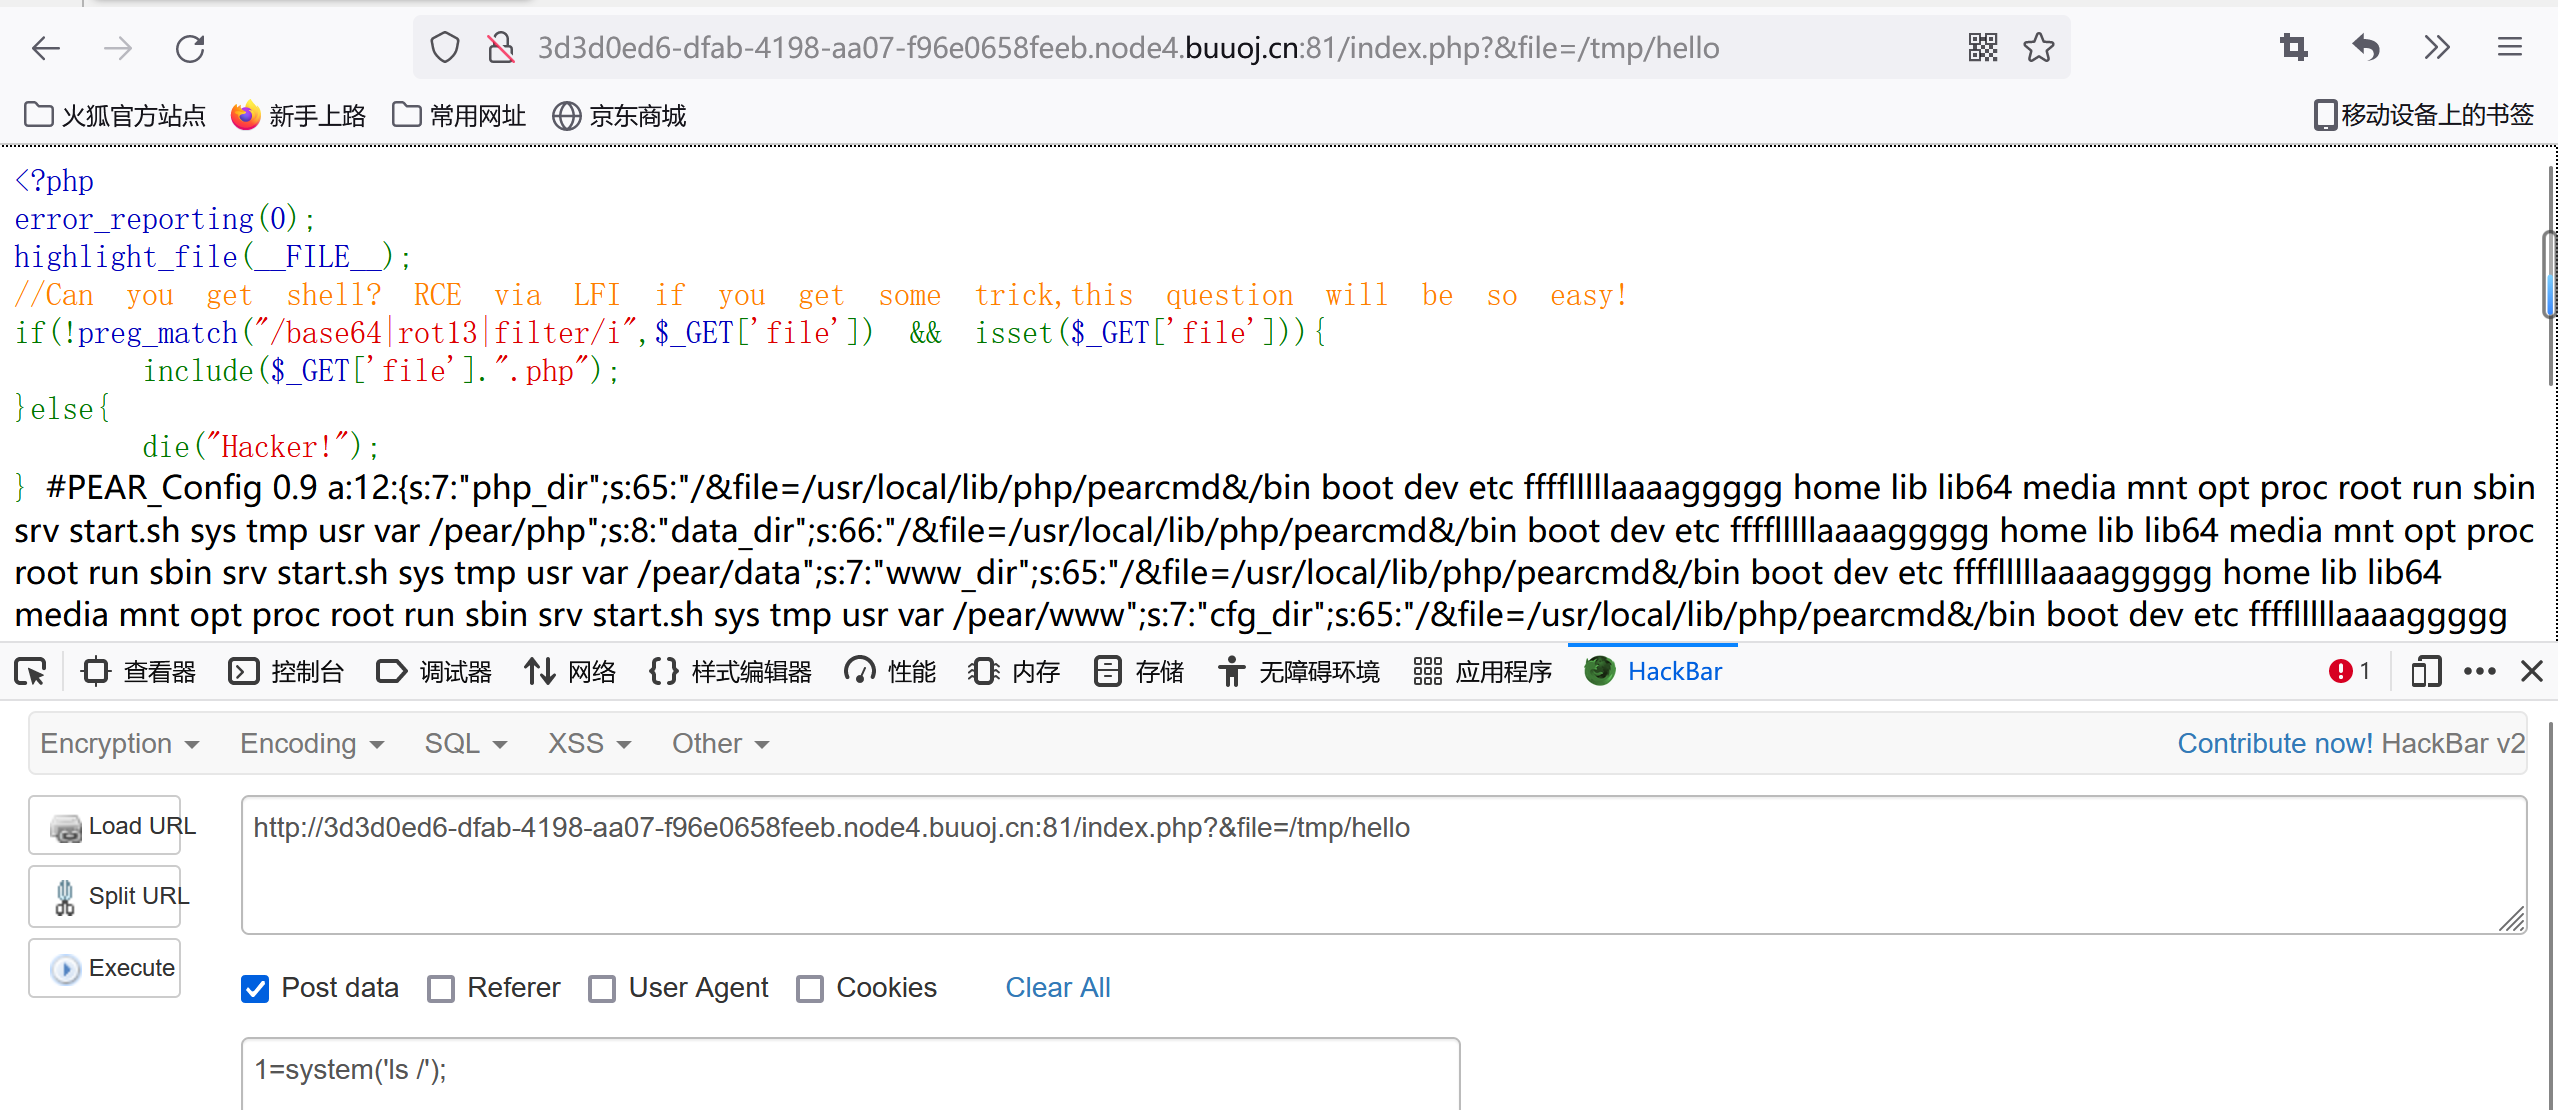
Task: Enable the Referer checkbox
Action: [441, 989]
